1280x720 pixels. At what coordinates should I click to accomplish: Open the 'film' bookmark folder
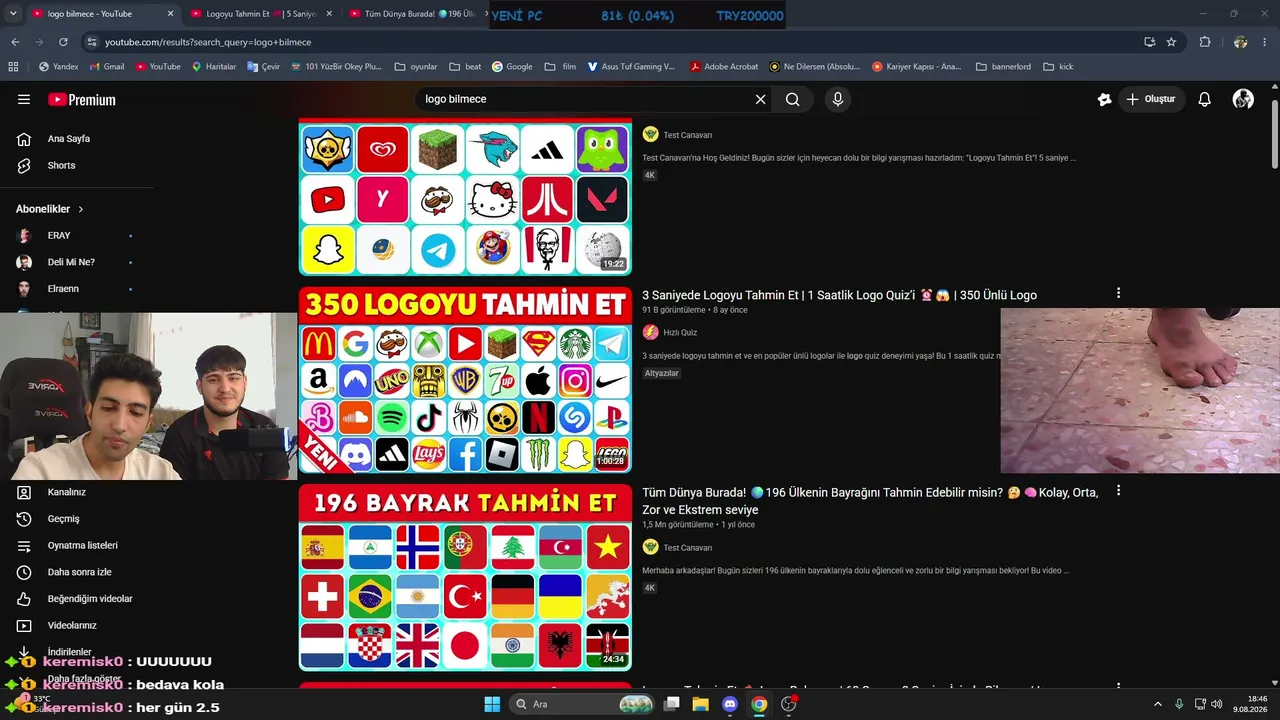coord(560,67)
